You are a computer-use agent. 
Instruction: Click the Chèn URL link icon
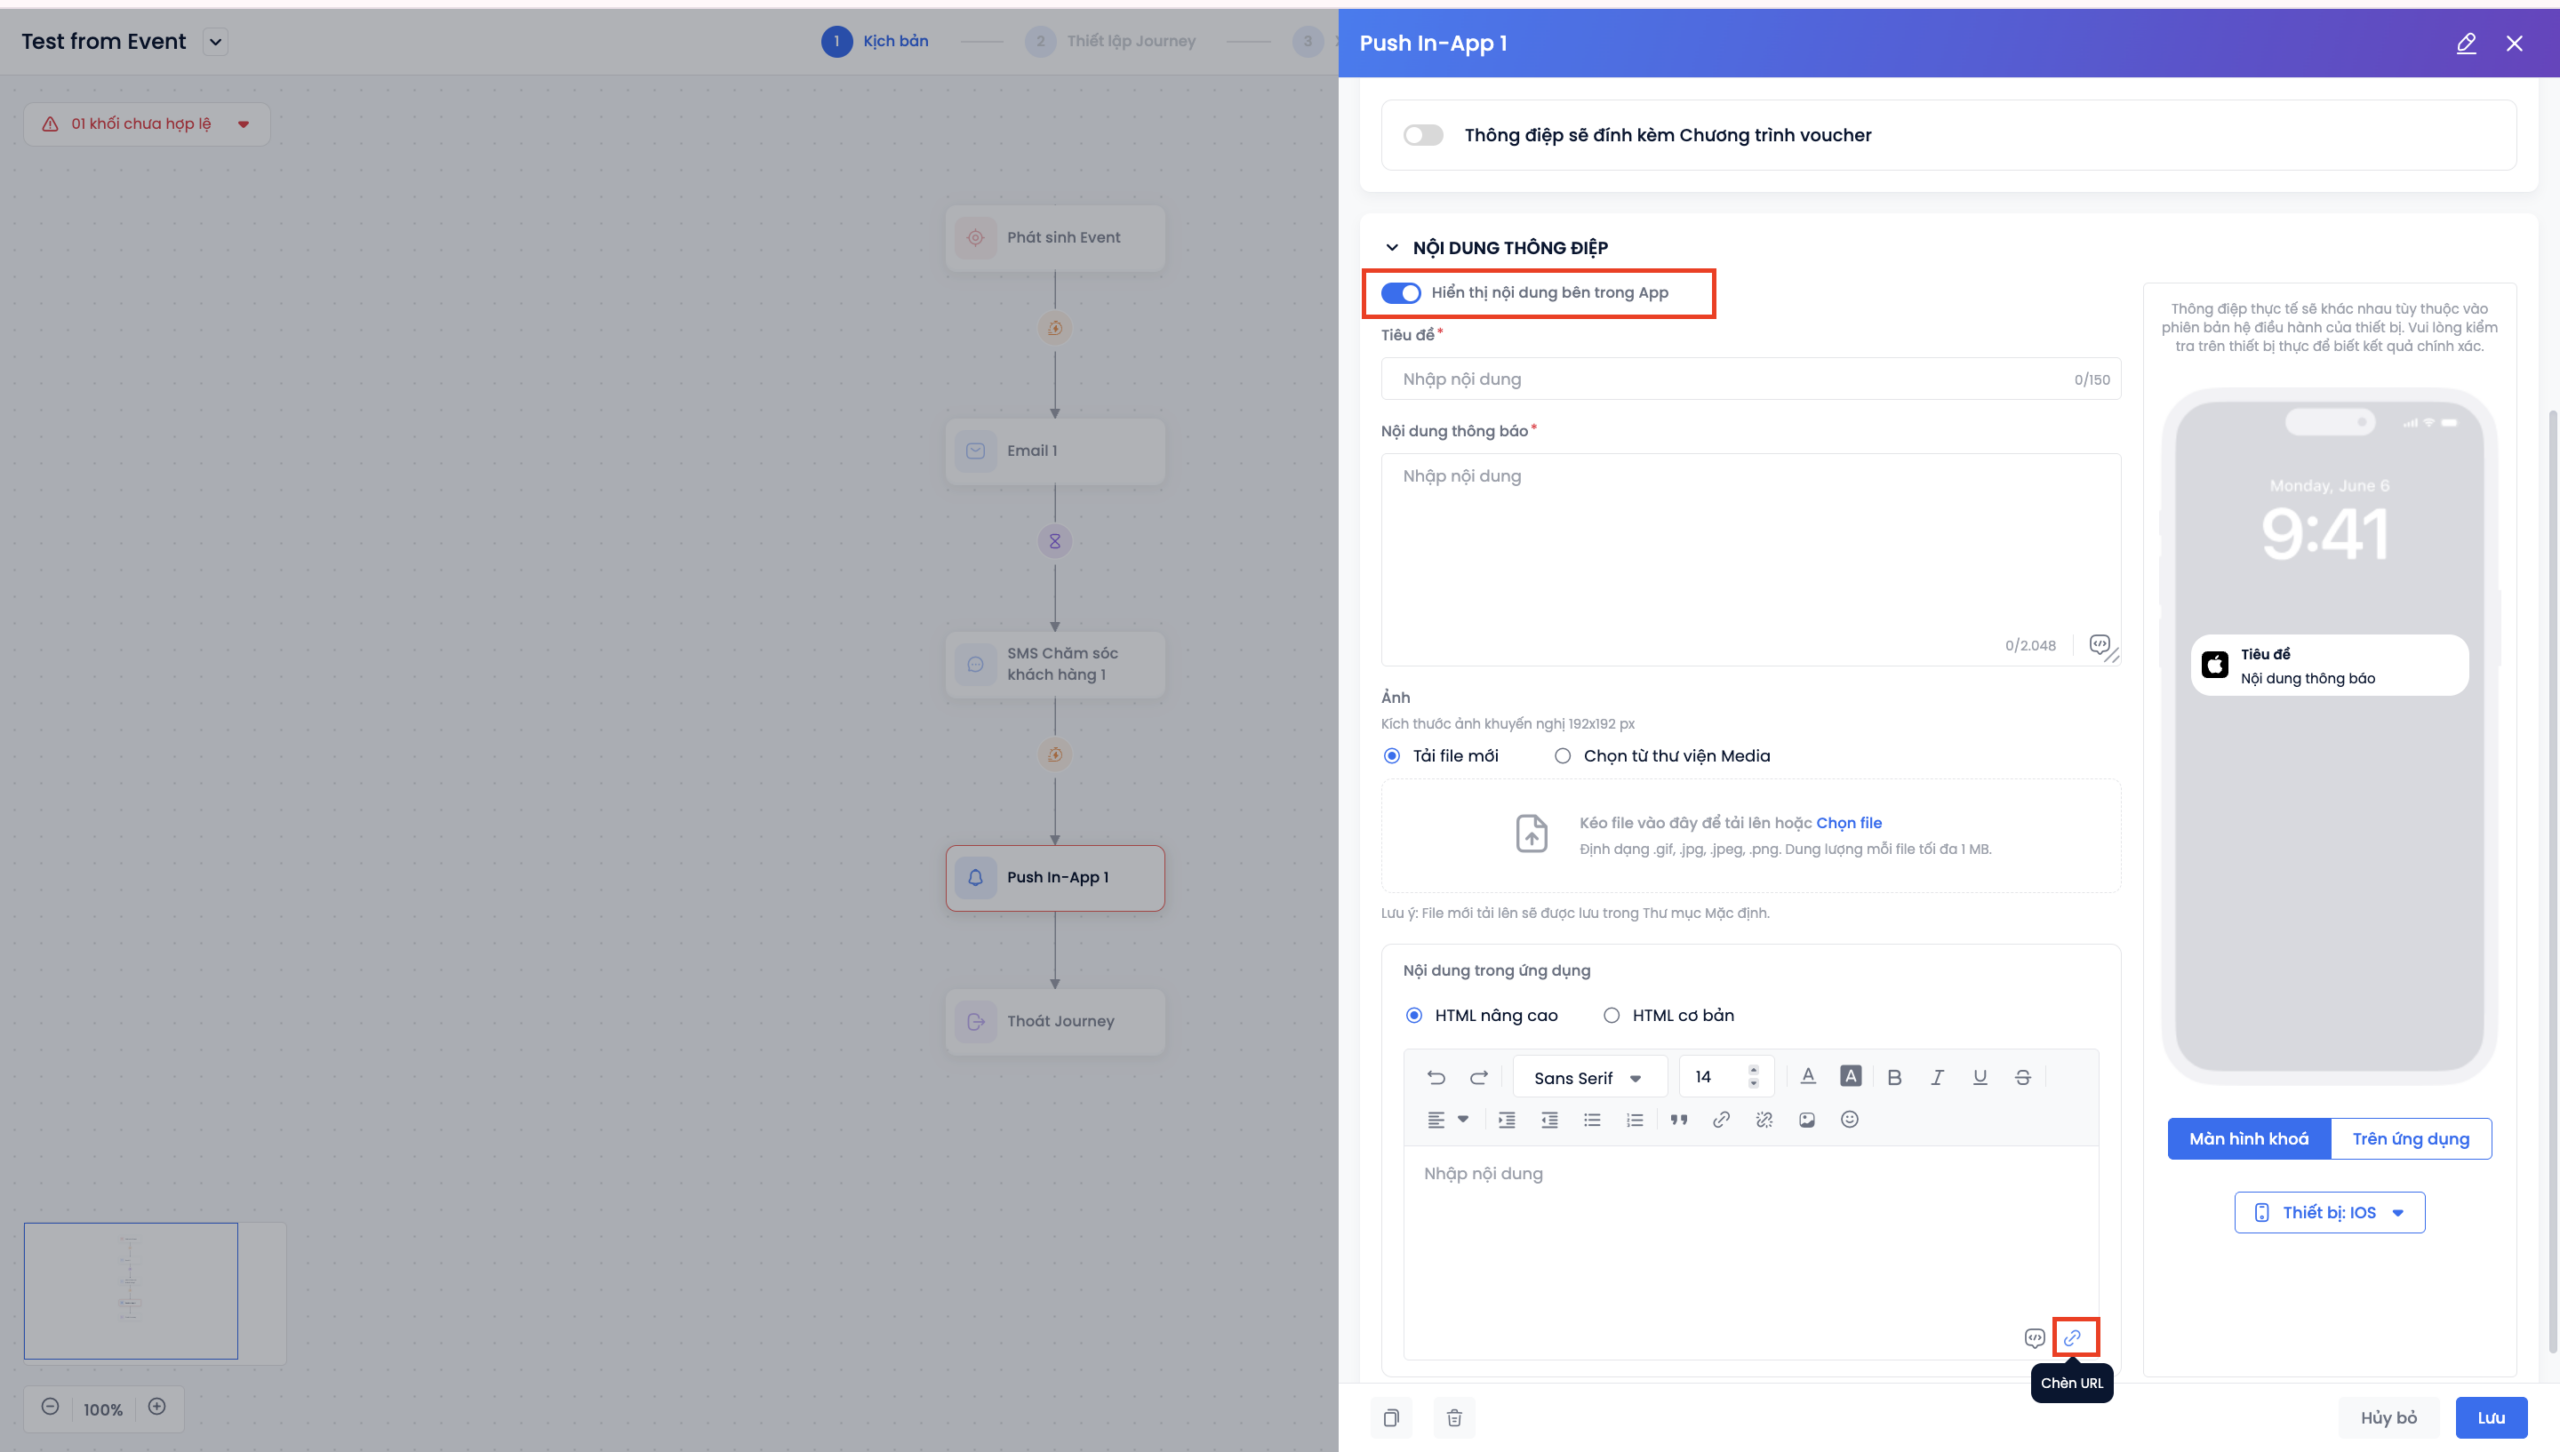pos(2073,1337)
